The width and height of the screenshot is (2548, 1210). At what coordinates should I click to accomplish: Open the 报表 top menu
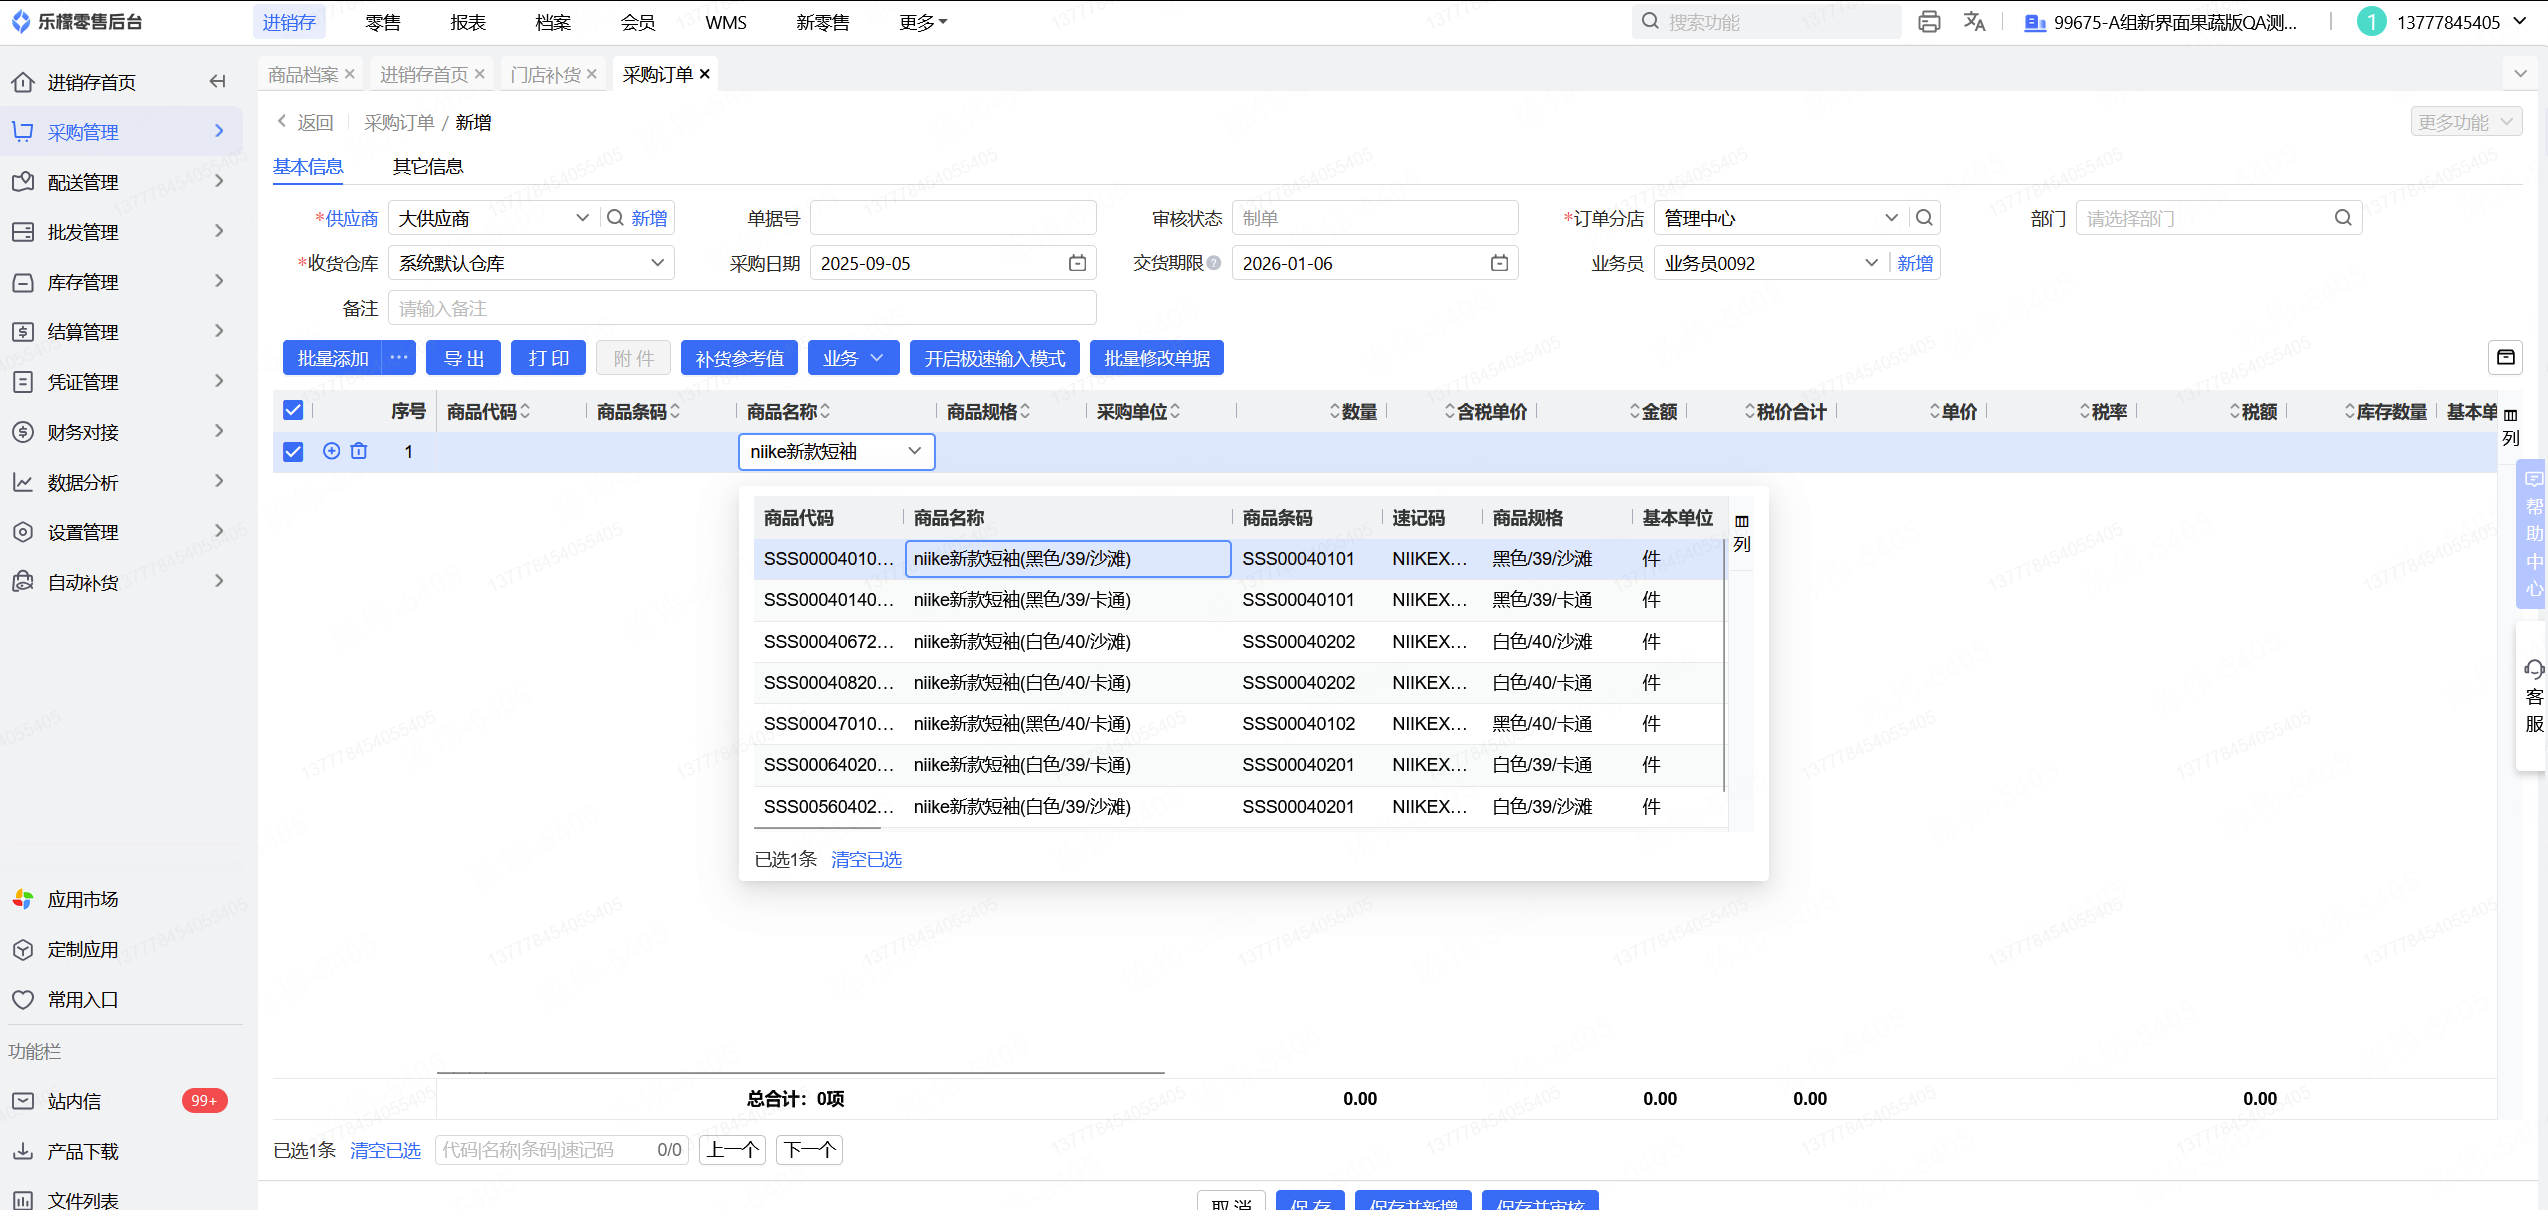(x=468, y=22)
